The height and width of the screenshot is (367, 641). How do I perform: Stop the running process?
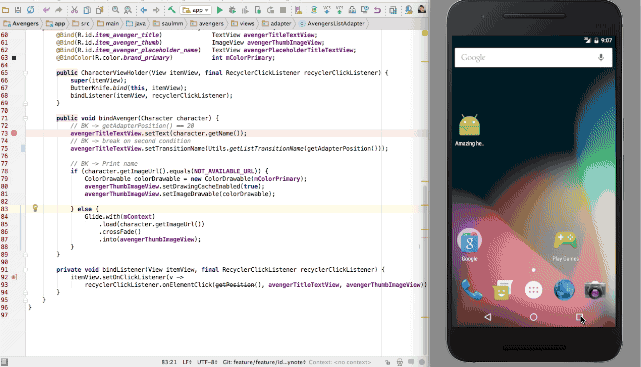283,10
